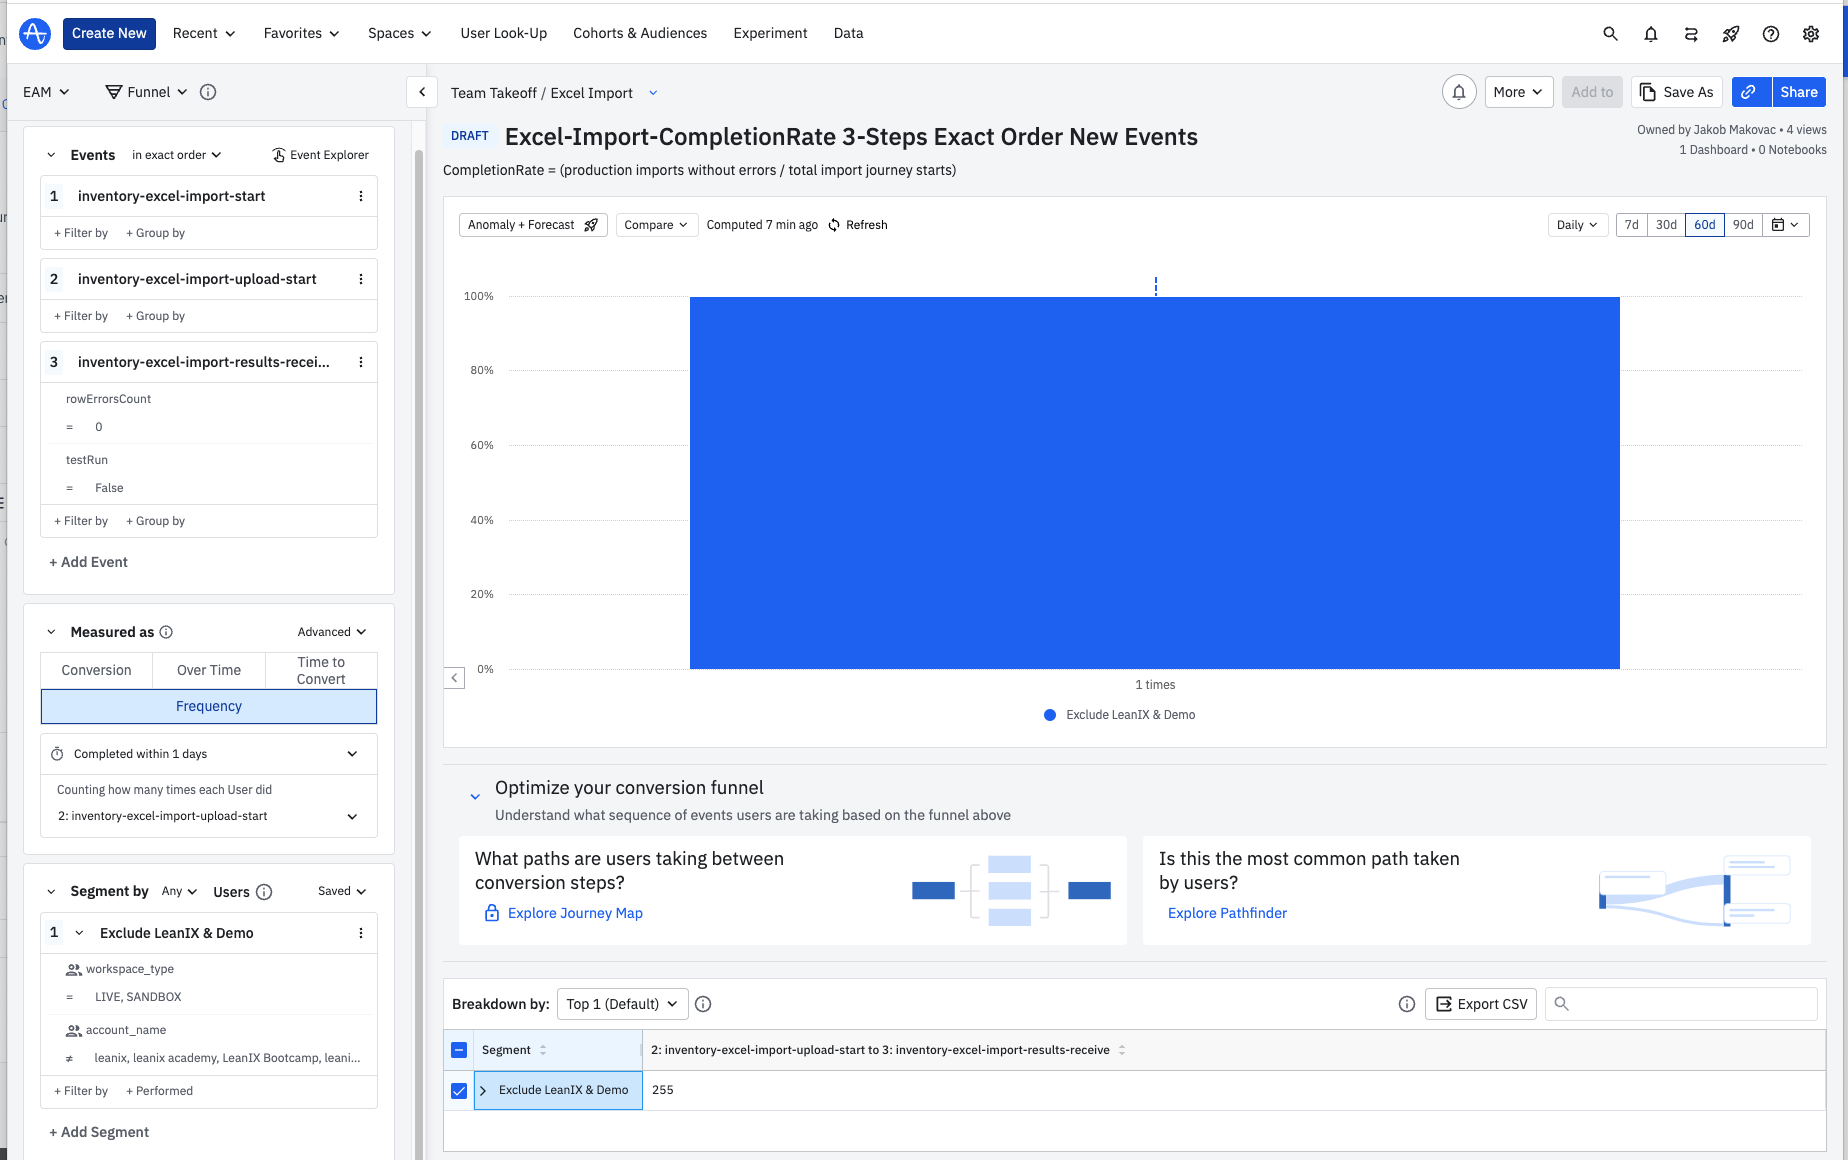The image size is (1848, 1160).
Task: Open the Funnel chart type dropdown
Action: click(x=147, y=92)
